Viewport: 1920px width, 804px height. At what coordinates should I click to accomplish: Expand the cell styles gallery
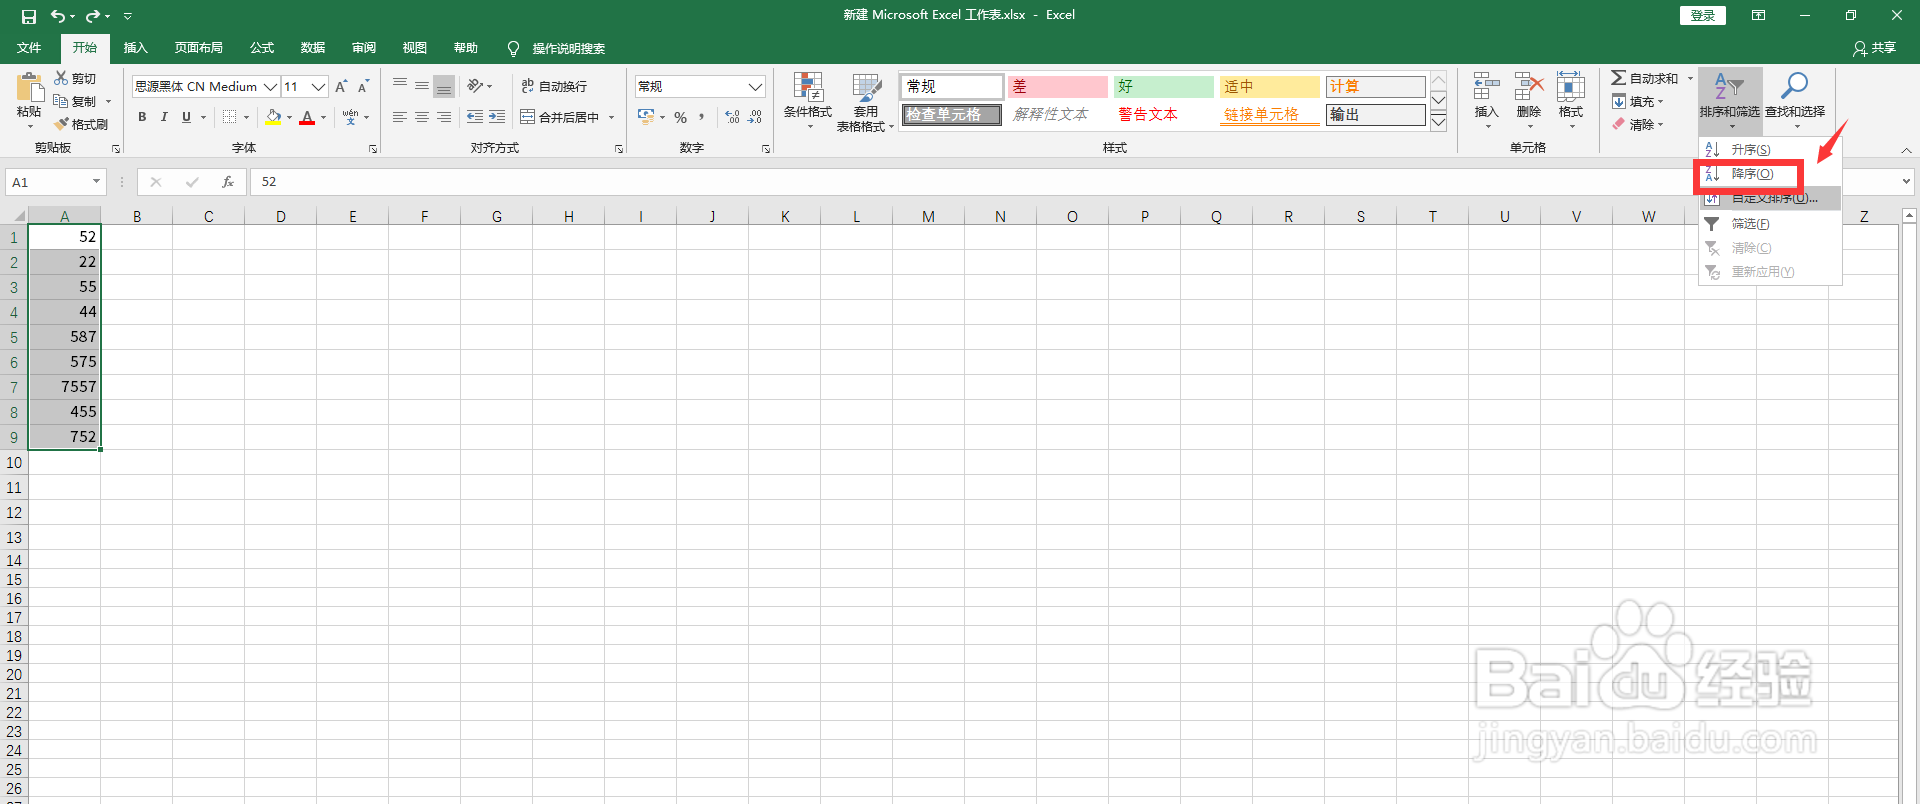click(1438, 123)
